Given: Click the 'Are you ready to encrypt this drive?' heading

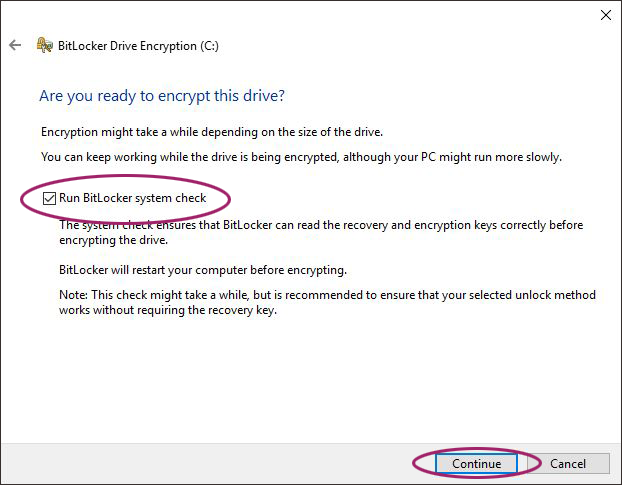Looking at the screenshot, I should click(162, 96).
